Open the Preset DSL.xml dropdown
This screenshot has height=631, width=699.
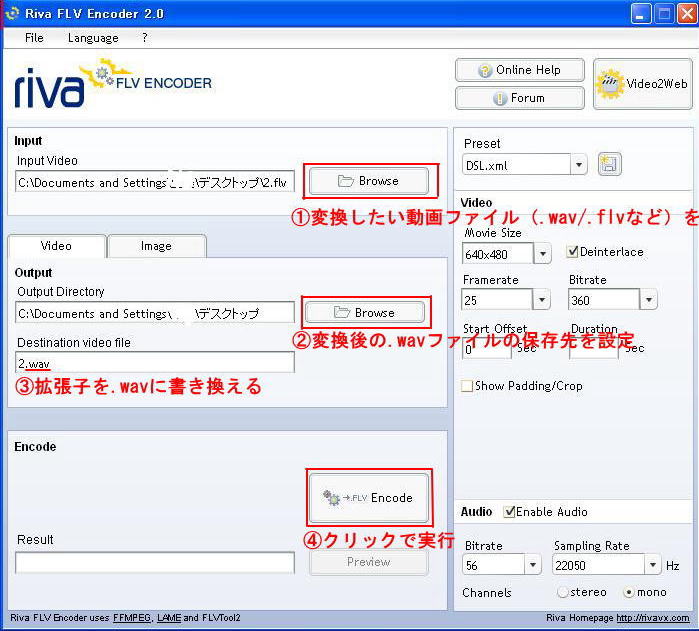pyautogui.click(x=579, y=165)
